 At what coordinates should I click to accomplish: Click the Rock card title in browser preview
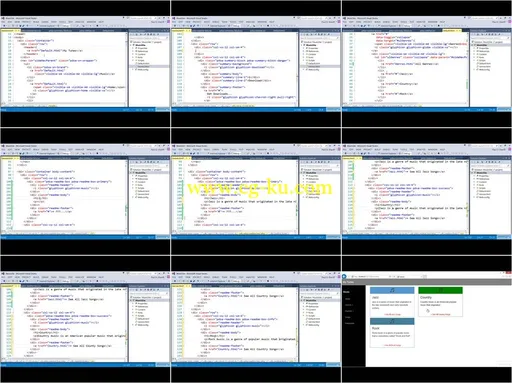[x=375, y=328]
